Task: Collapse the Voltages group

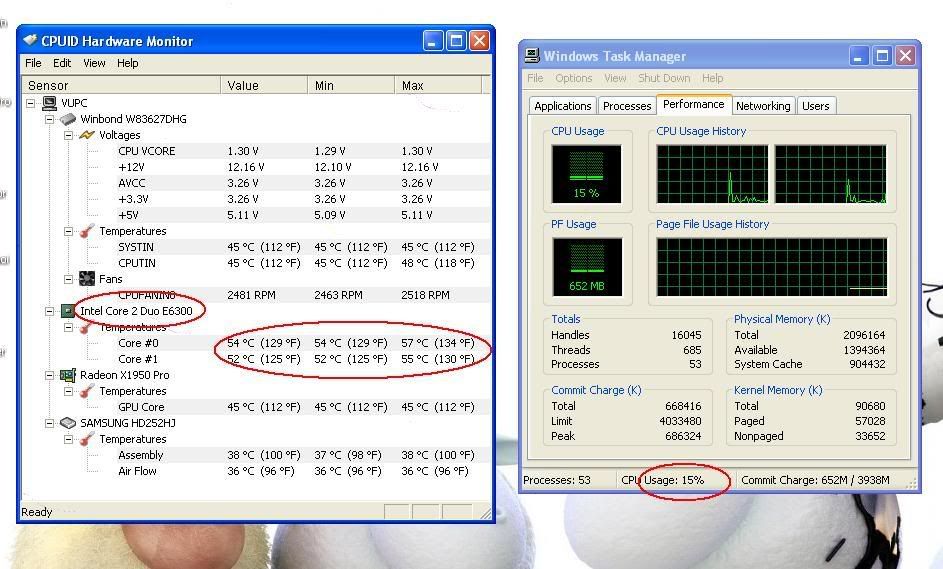Action: point(69,135)
